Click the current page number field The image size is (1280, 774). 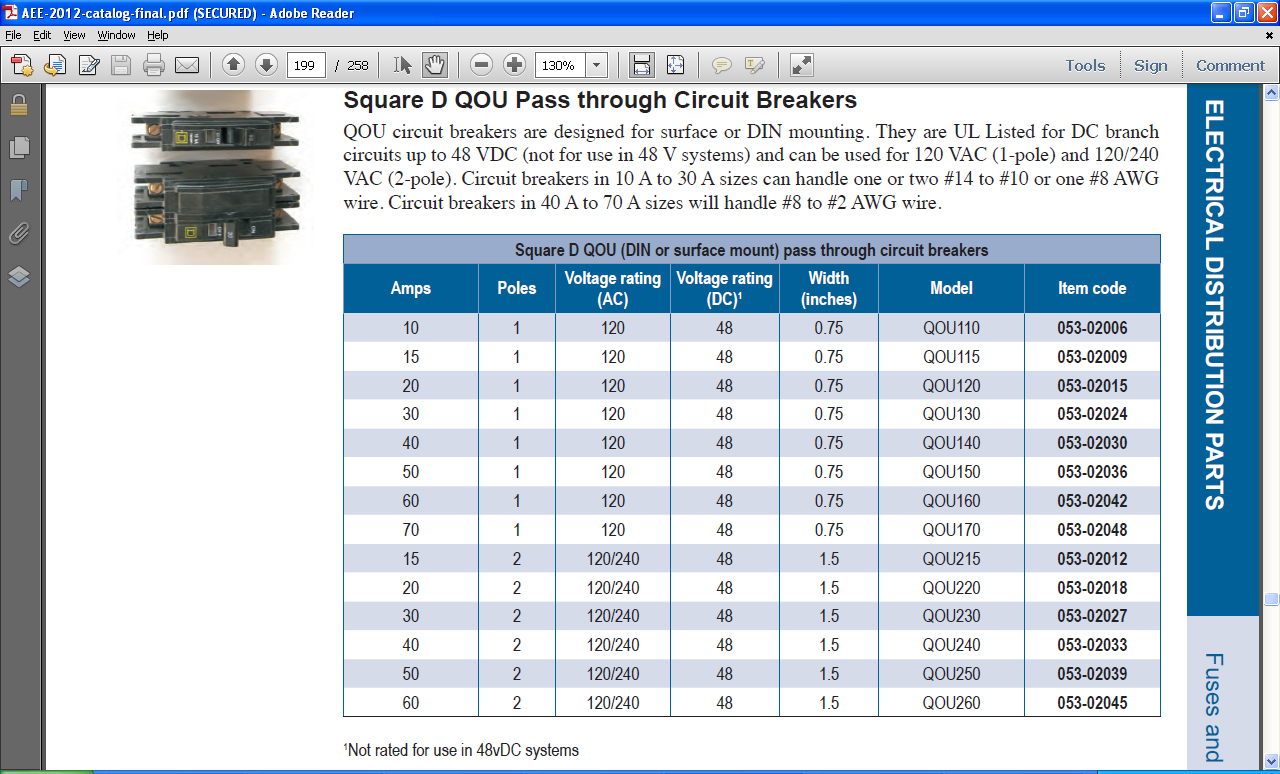point(306,66)
